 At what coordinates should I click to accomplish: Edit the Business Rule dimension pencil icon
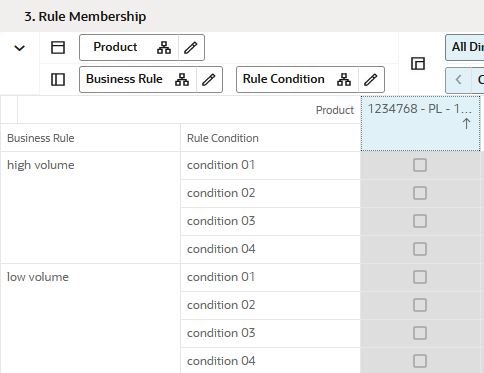[x=209, y=80]
